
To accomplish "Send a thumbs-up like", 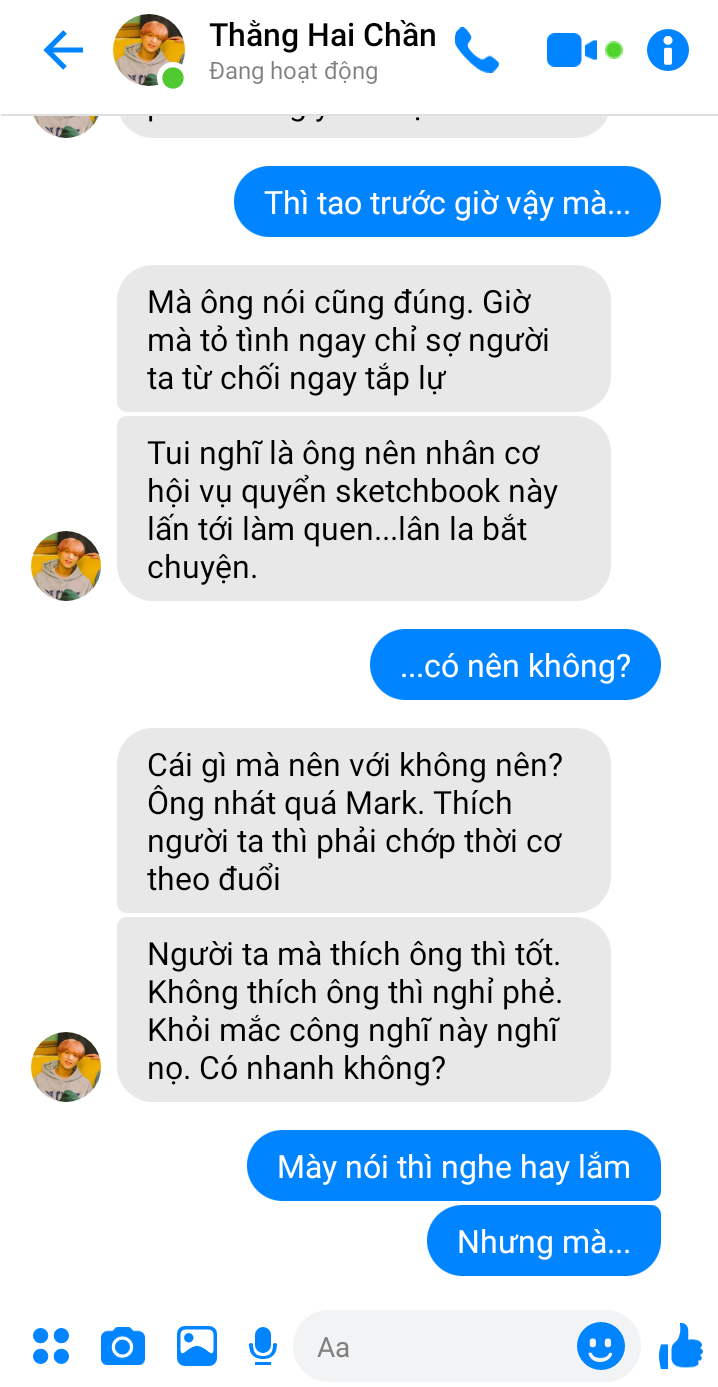I will [681, 1346].
